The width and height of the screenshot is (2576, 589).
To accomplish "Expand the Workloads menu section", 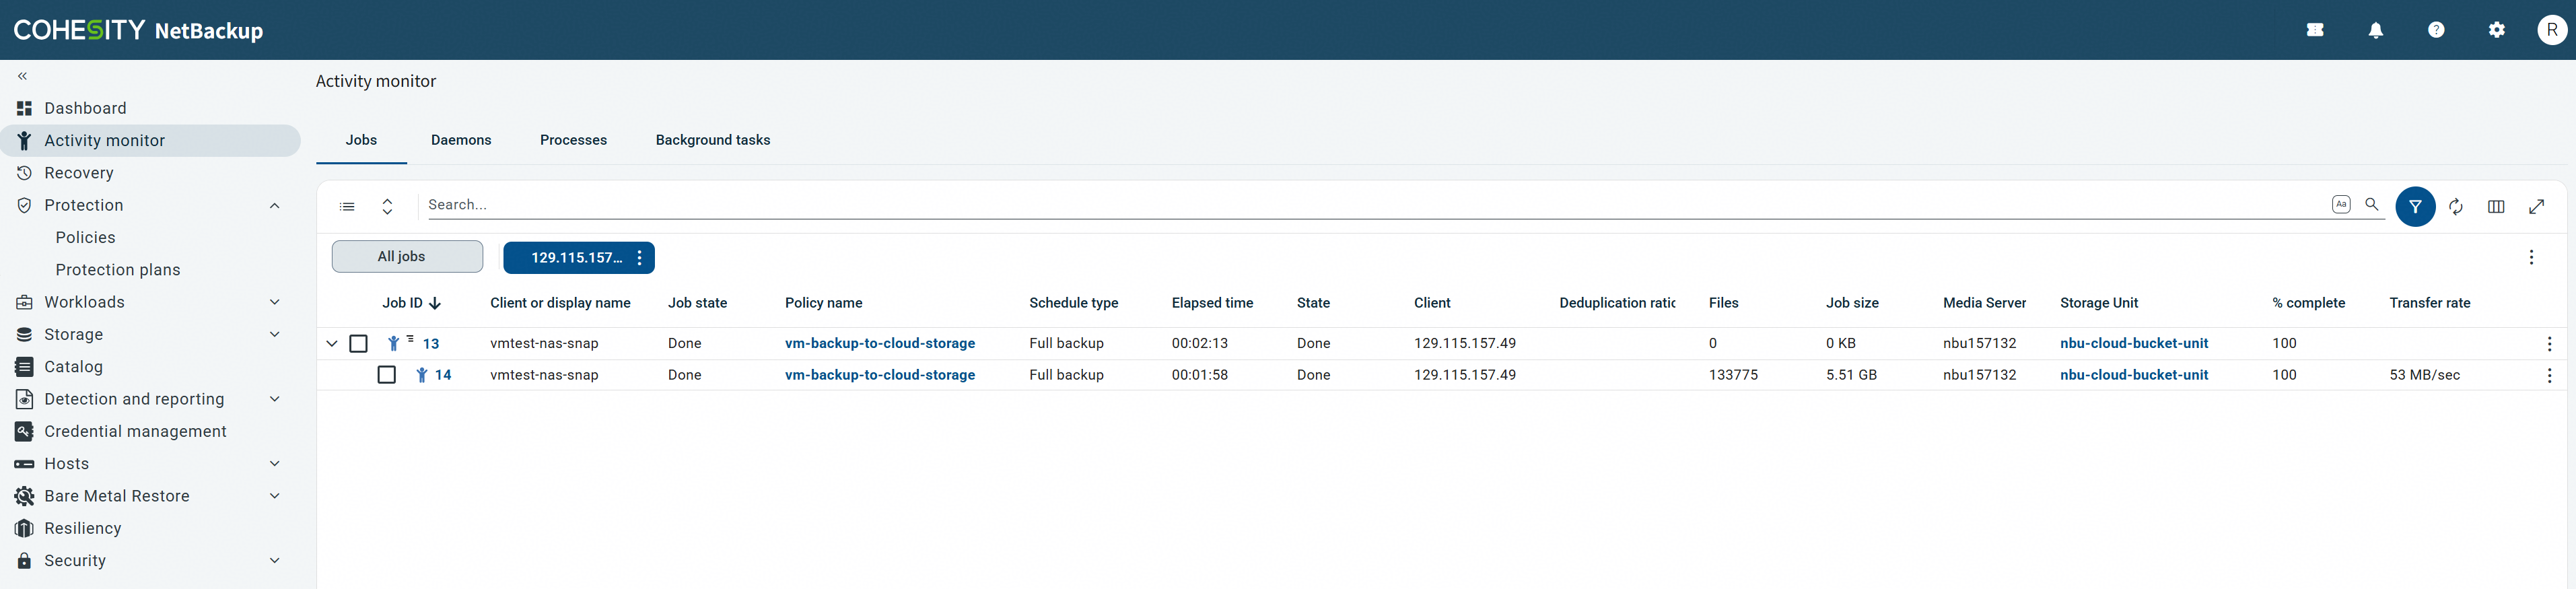I will click(x=274, y=302).
